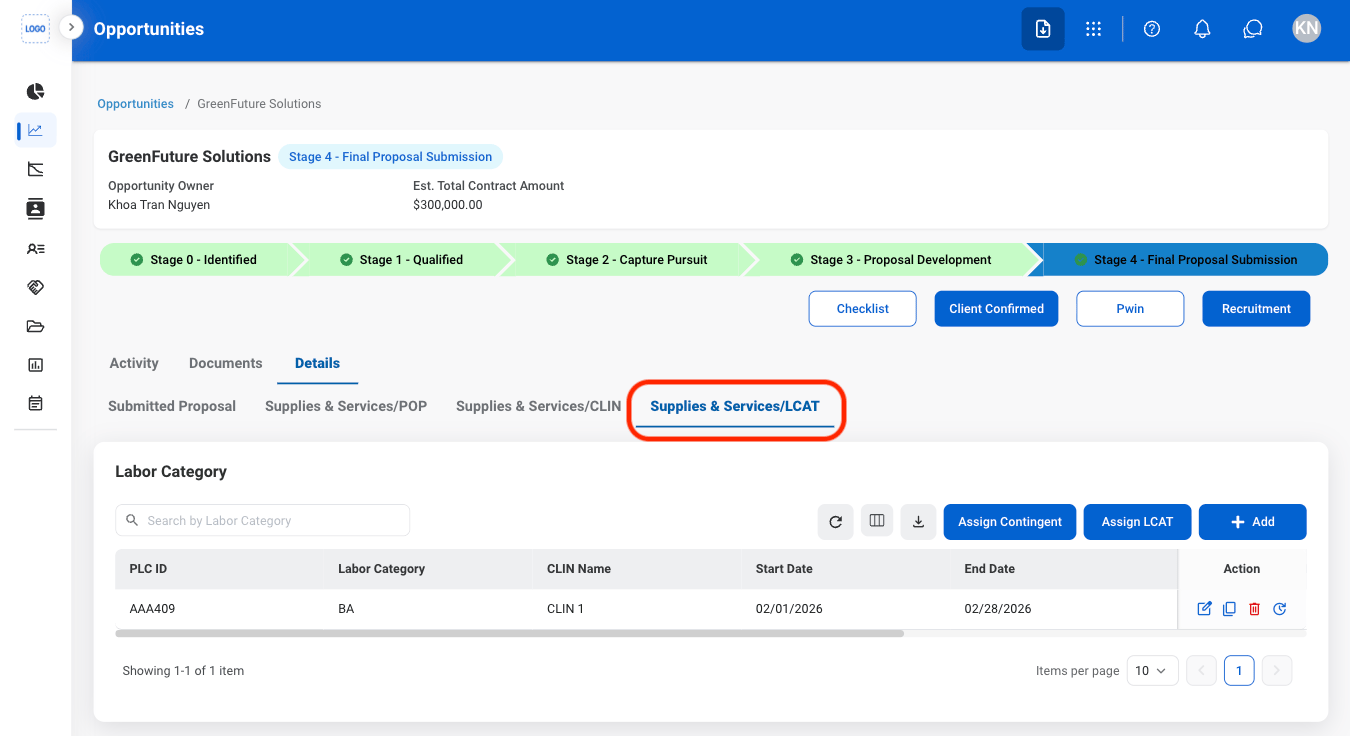Switch to the Documents tab
The width and height of the screenshot is (1350, 736).
click(x=226, y=363)
